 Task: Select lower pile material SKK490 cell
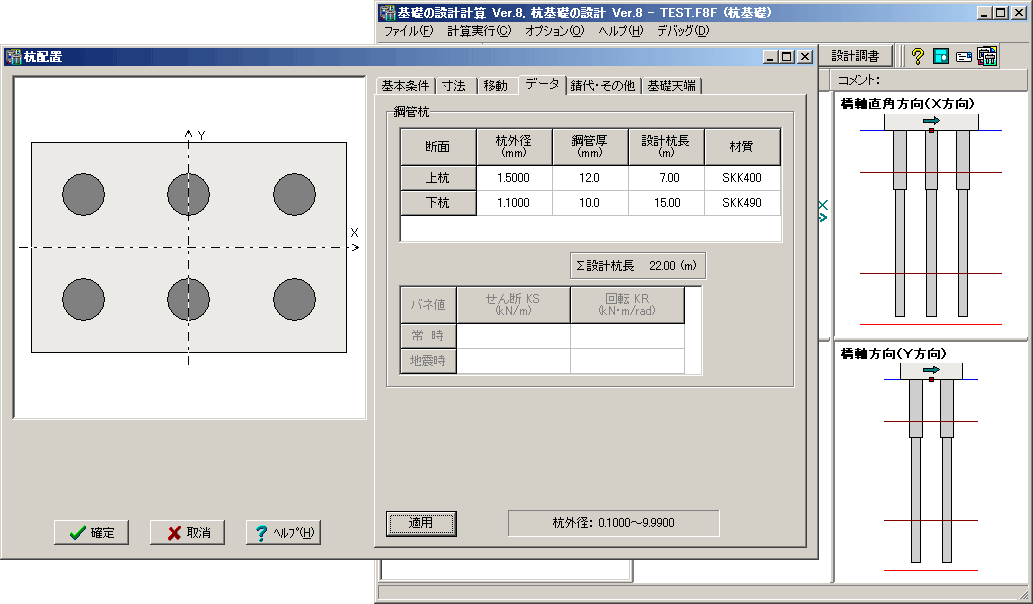(742, 203)
